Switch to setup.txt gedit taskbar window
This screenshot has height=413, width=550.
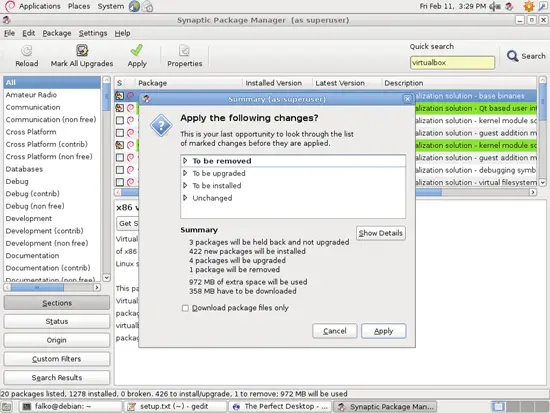tap(175, 407)
